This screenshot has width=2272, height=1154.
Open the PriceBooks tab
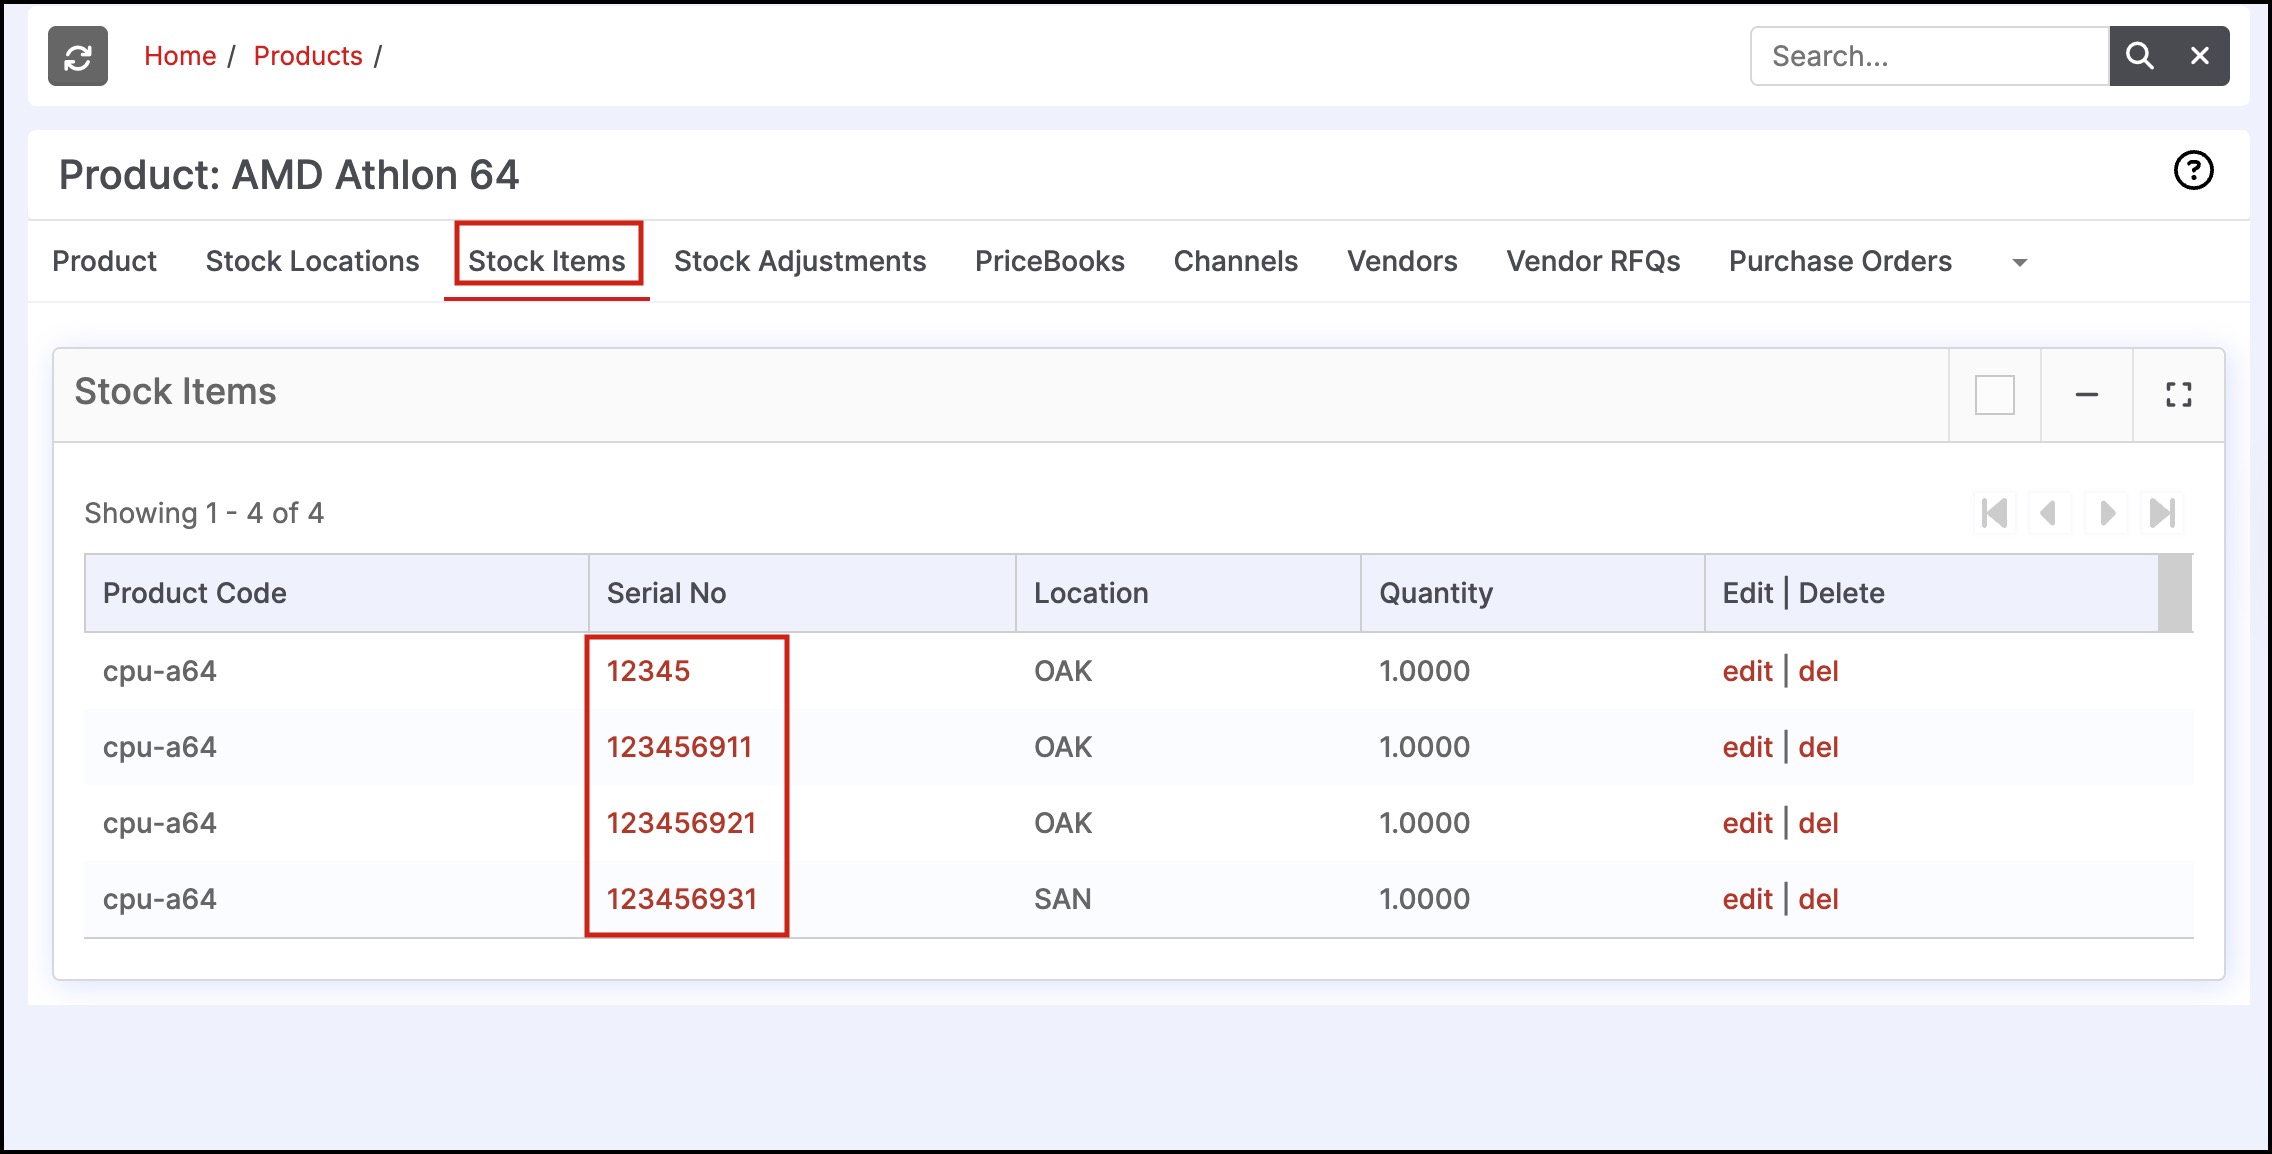[1050, 261]
